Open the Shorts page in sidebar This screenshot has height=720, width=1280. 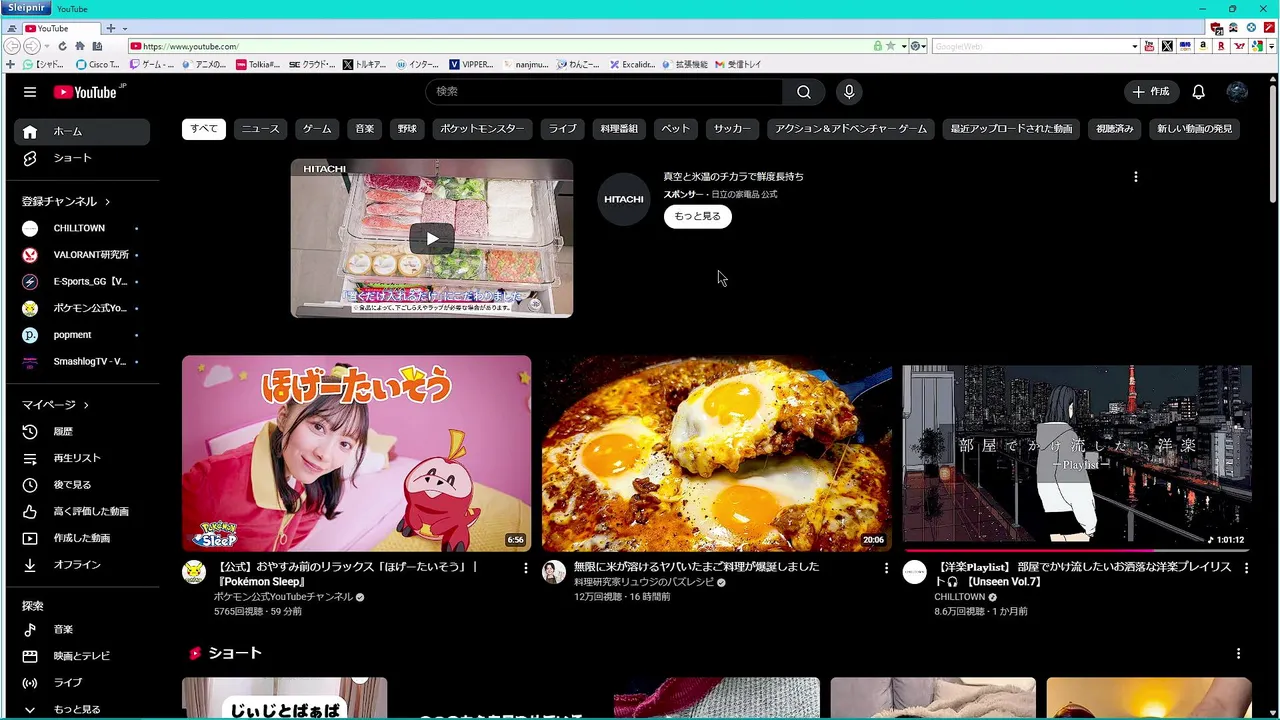pyautogui.click(x=82, y=158)
